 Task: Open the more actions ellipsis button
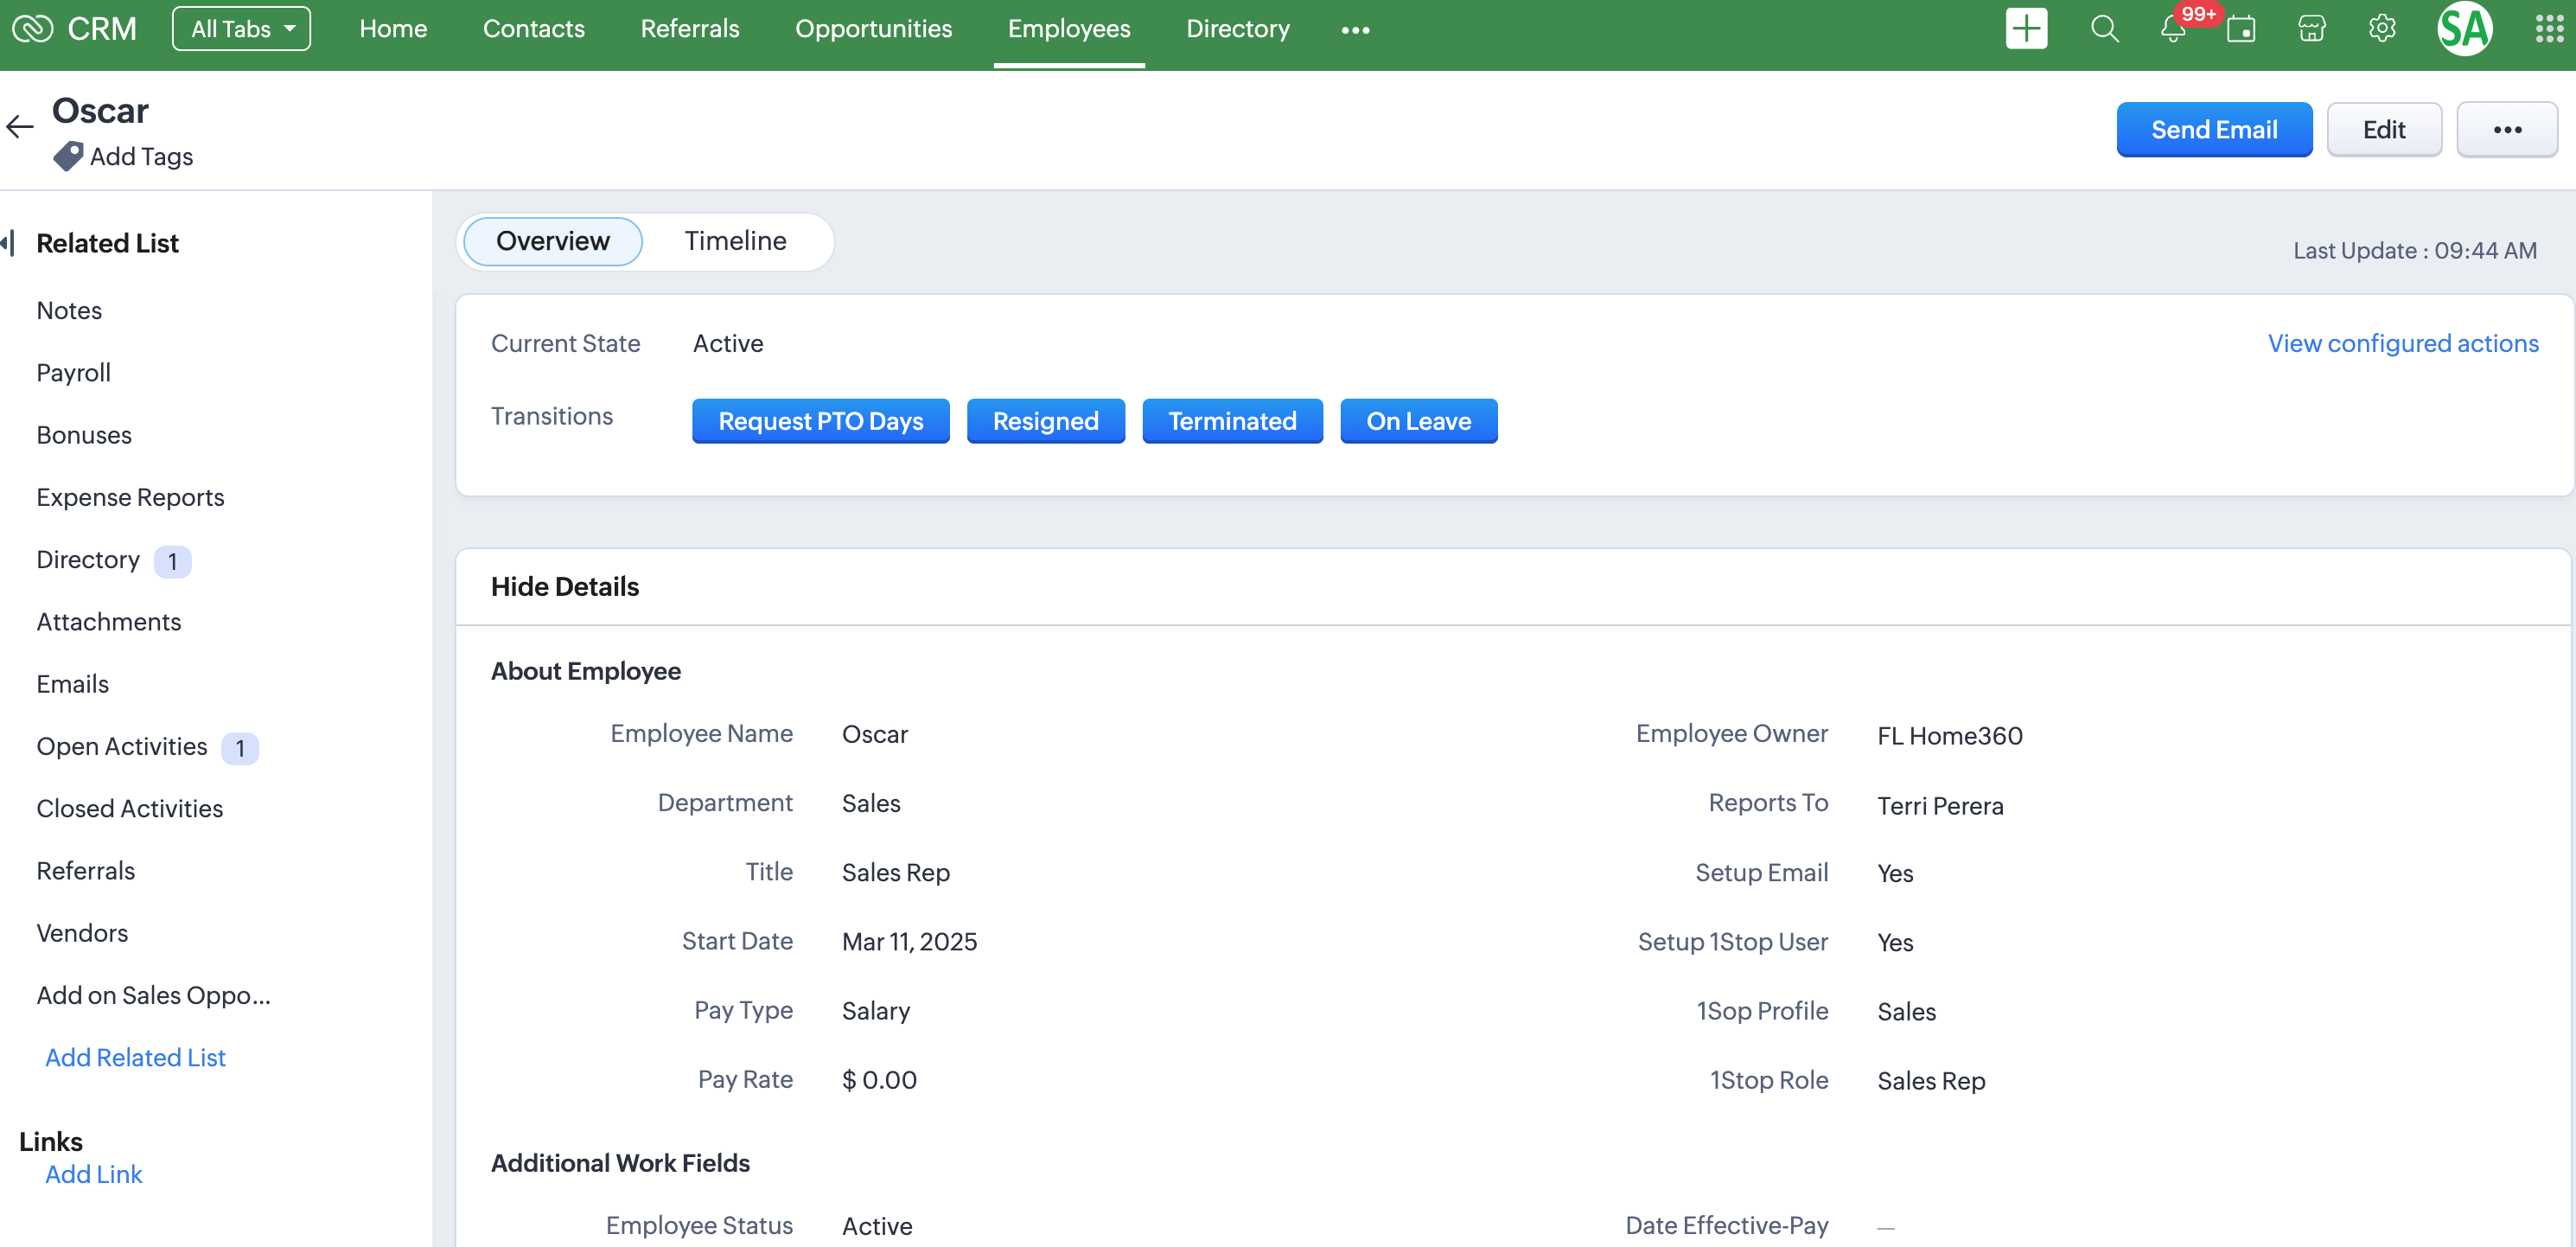(x=2506, y=130)
